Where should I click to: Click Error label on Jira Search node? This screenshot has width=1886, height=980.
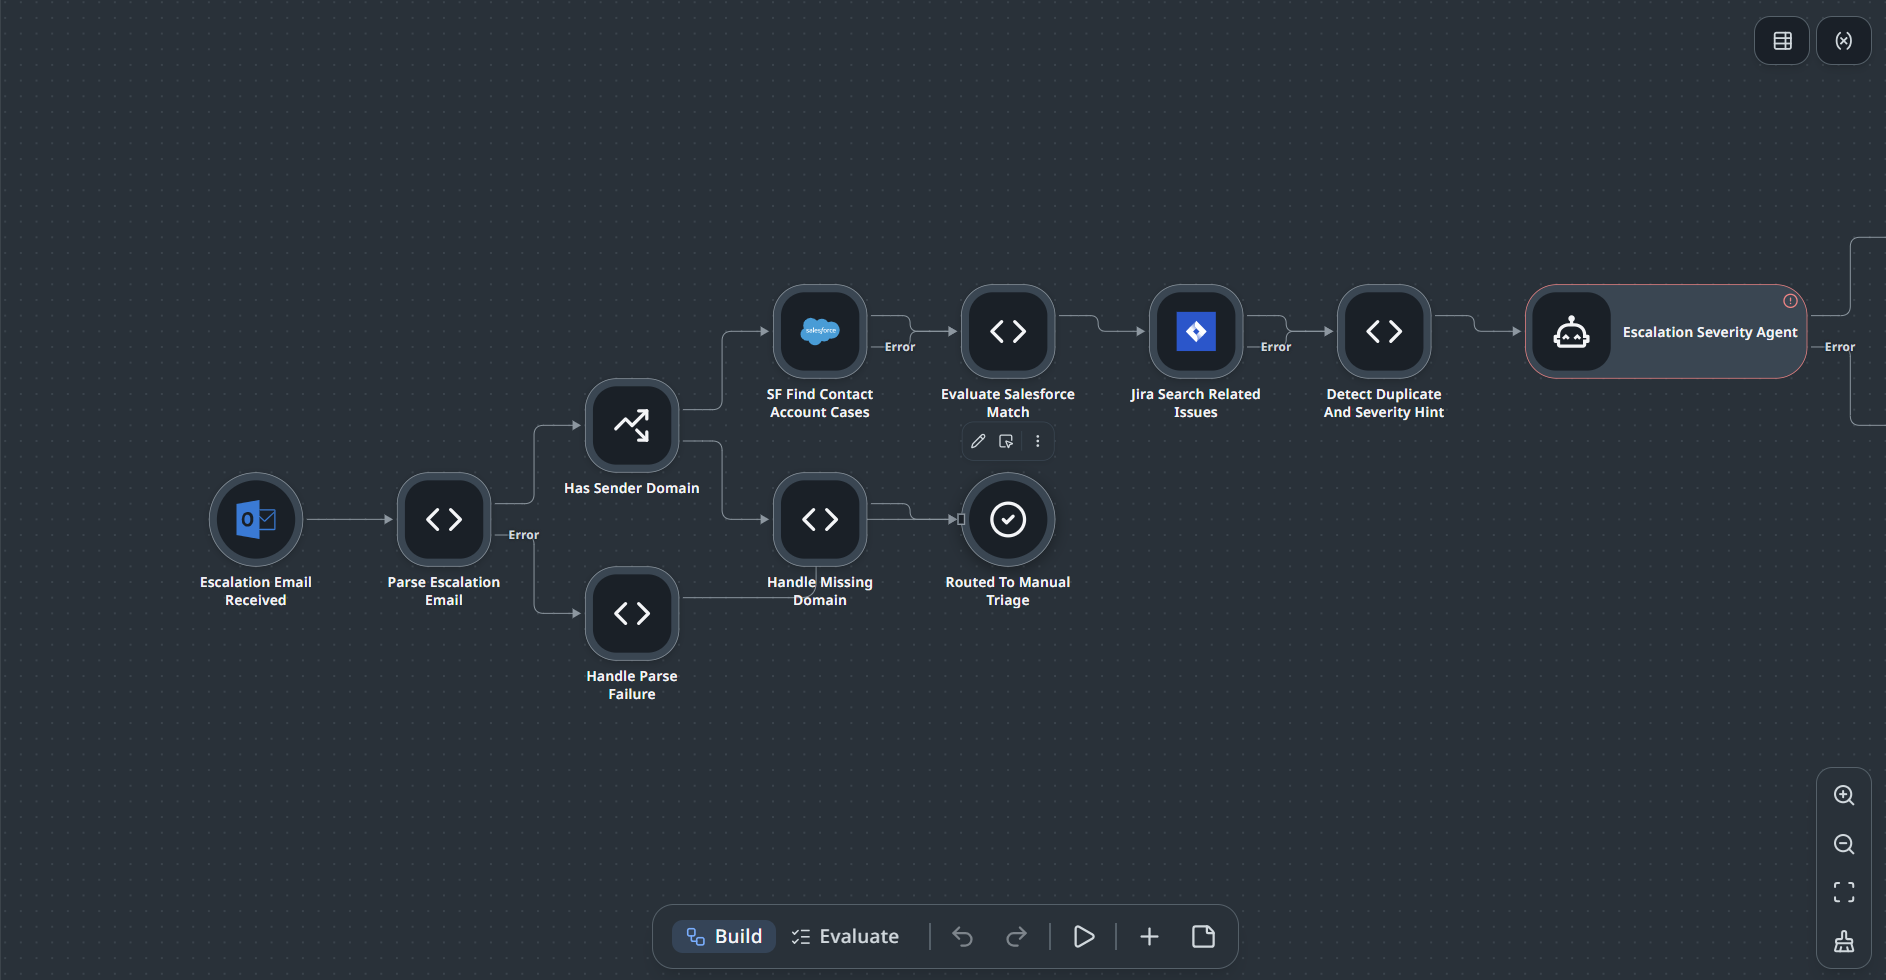pyautogui.click(x=1275, y=347)
